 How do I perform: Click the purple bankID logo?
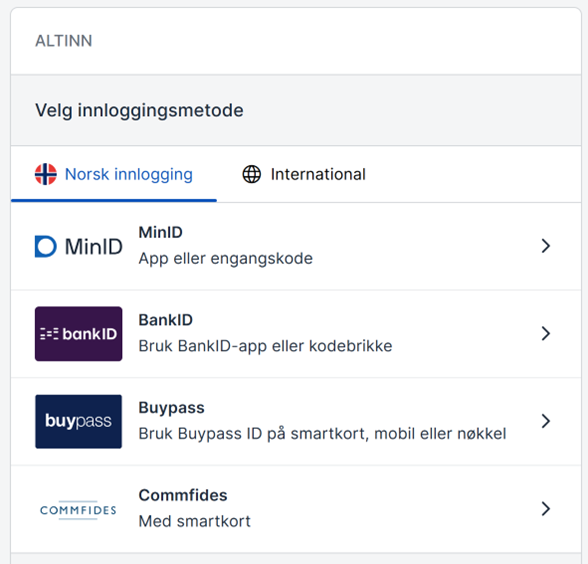point(79,334)
